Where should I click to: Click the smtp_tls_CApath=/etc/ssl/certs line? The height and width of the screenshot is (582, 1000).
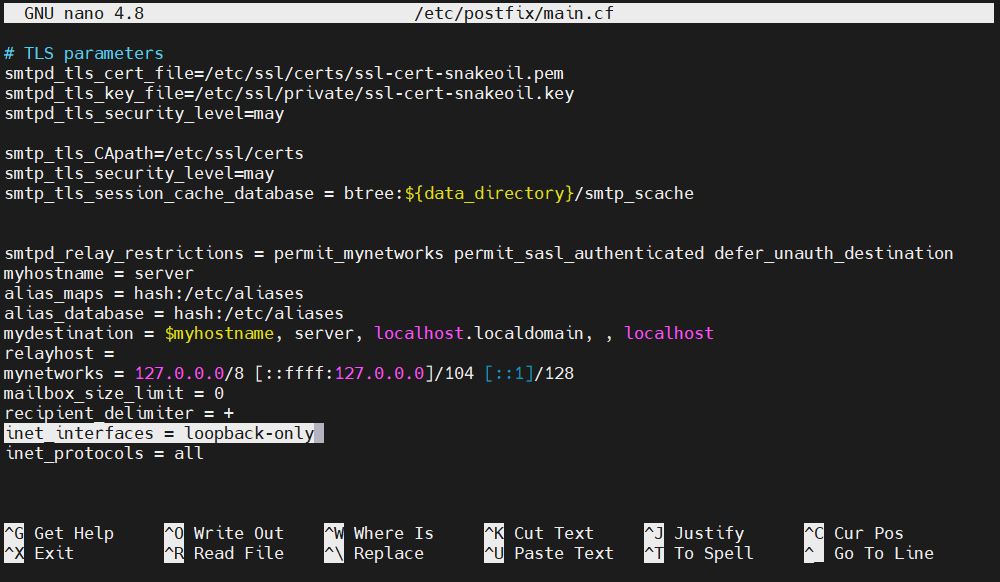[154, 154]
